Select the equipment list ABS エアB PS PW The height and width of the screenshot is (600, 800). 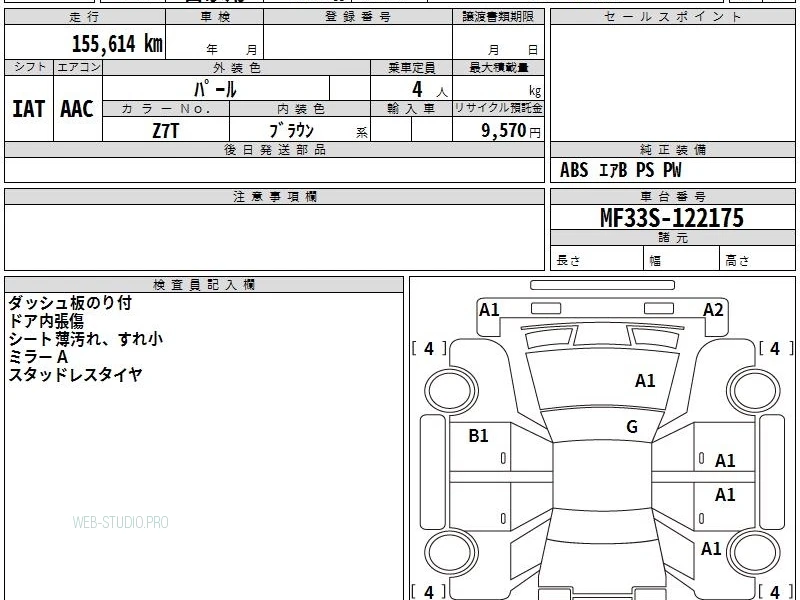click(x=620, y=170)
